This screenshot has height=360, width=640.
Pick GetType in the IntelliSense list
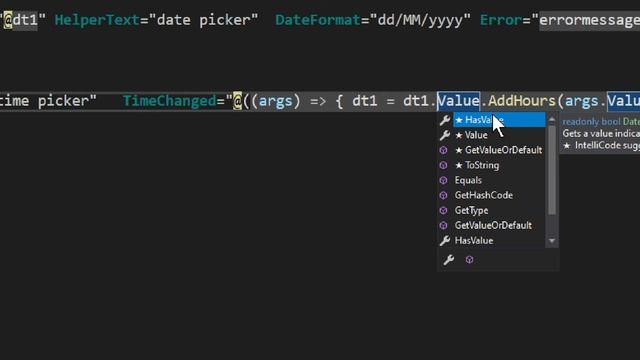[499, 211]
